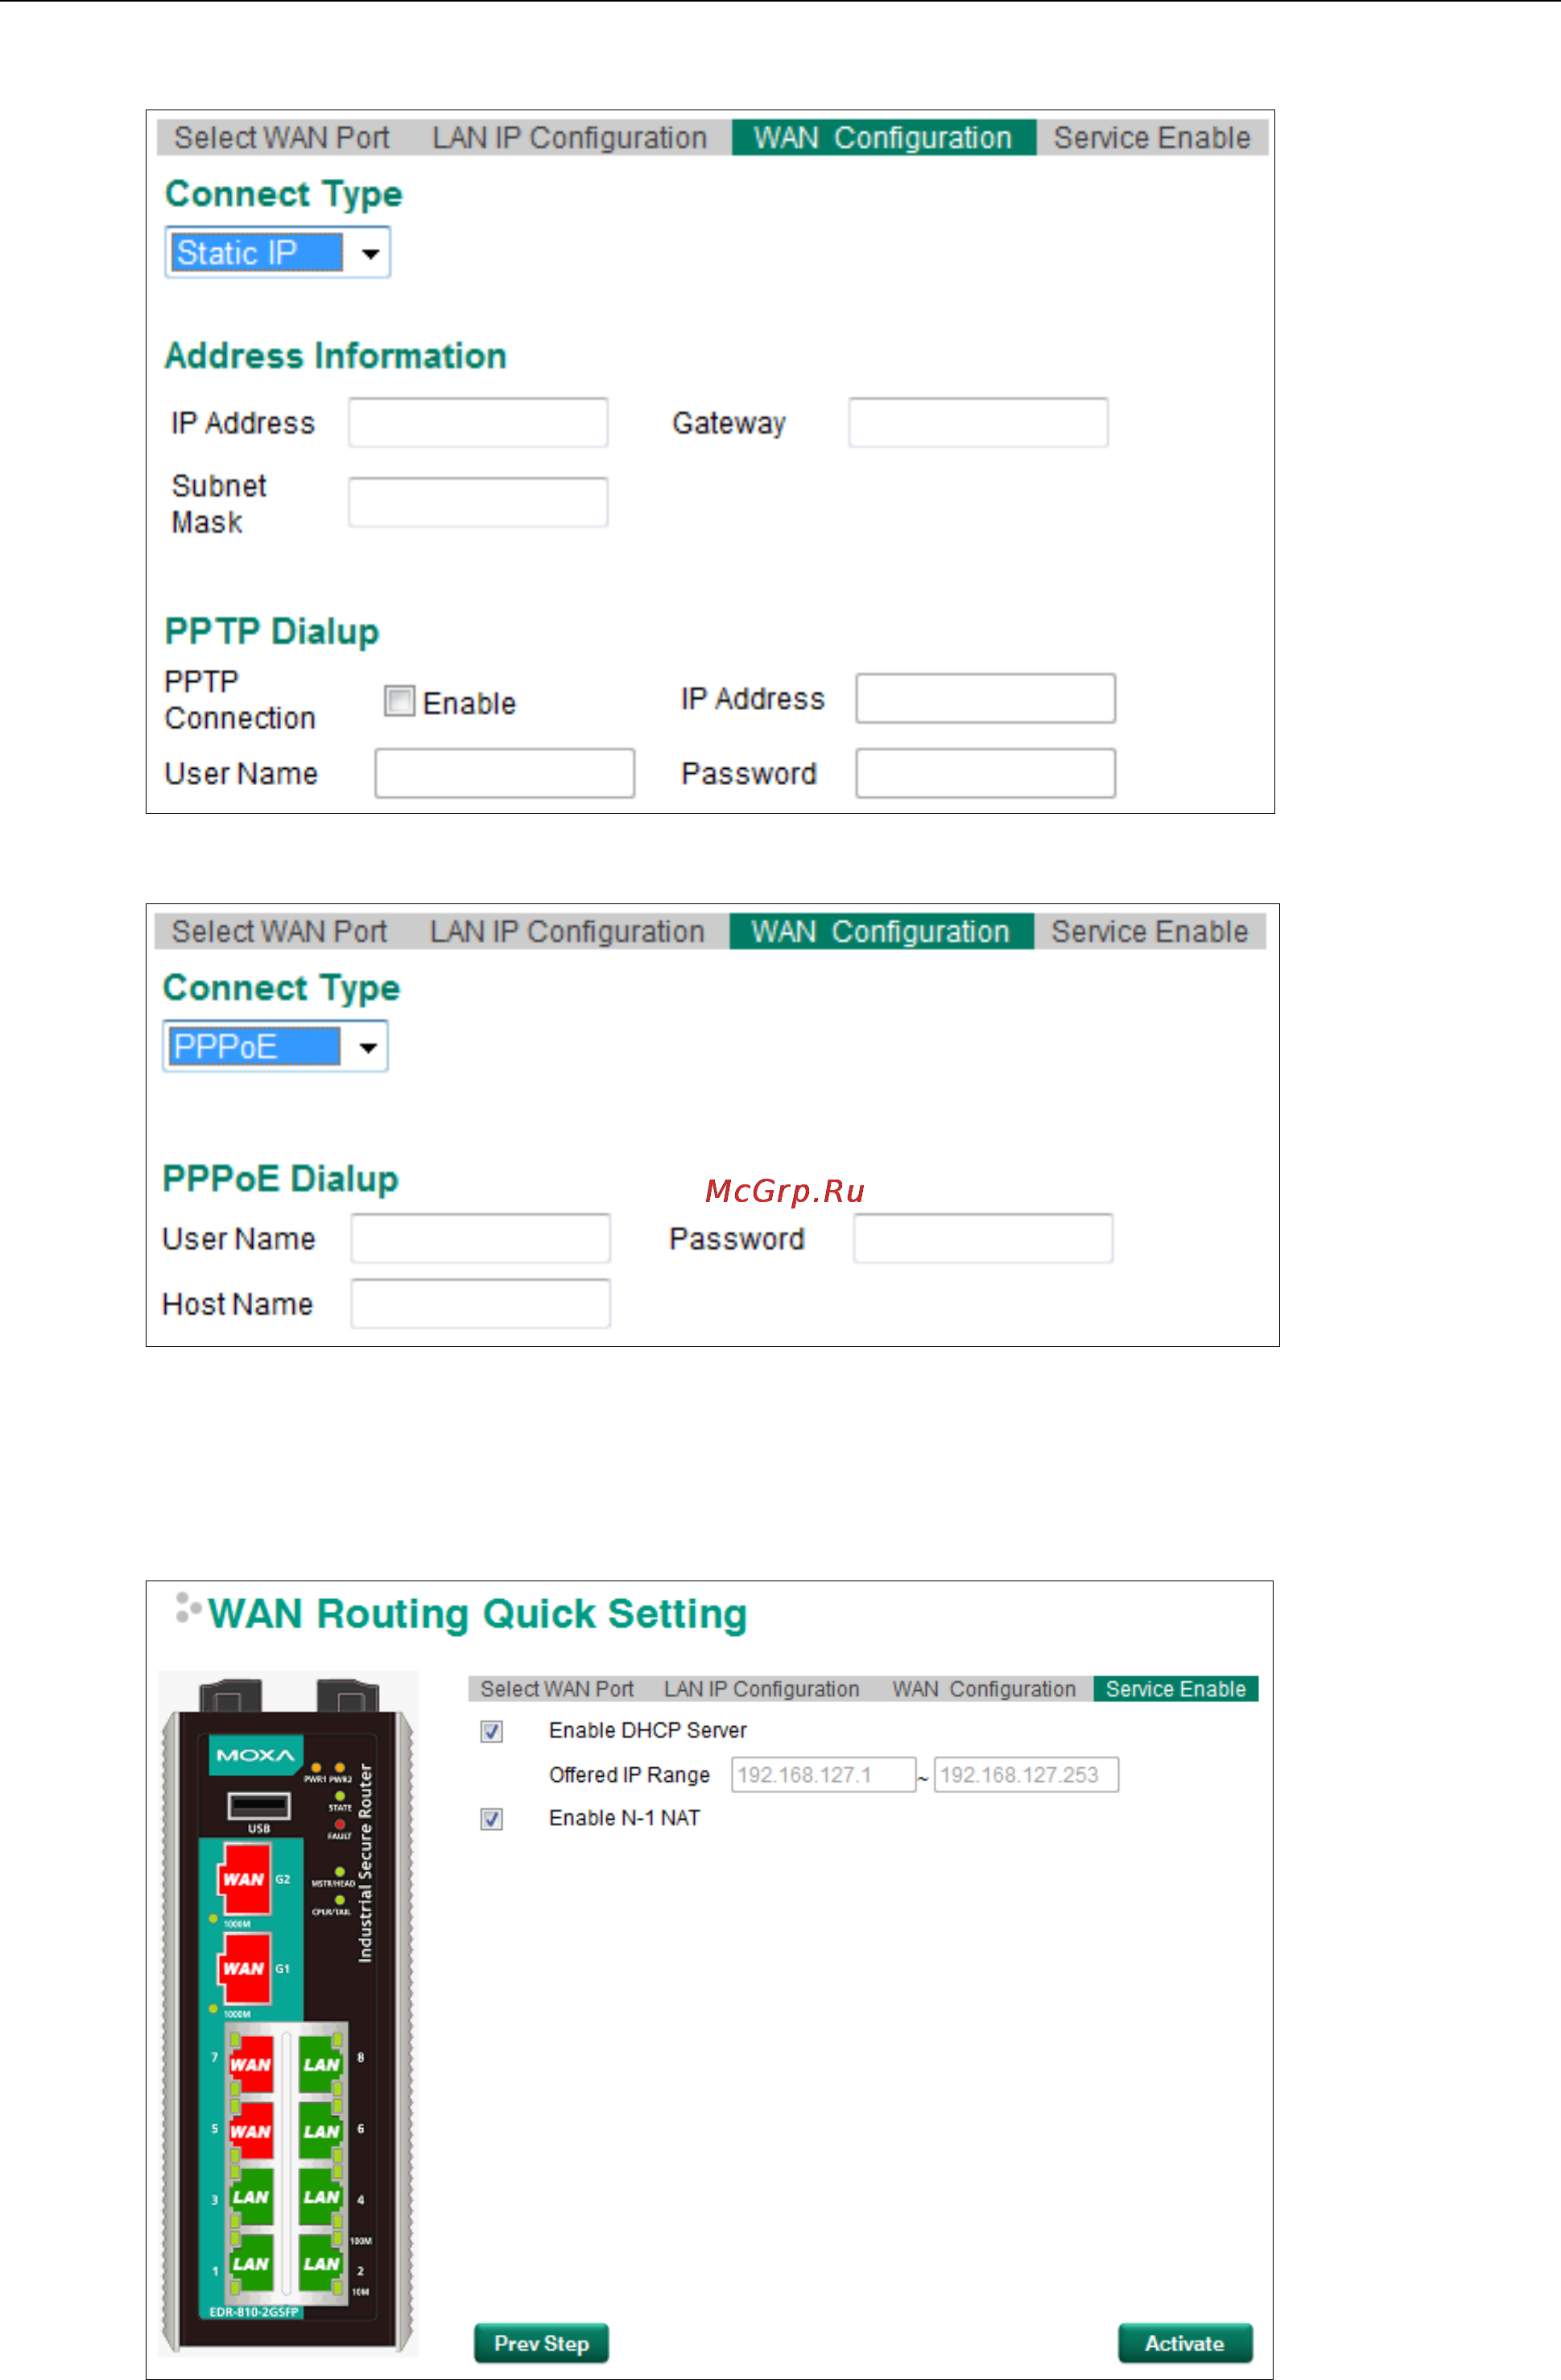The width and height of the screenshot is (1561, 2380).
Task: Click LAN port 1 on the router
Action: [x=251, y=2264]
